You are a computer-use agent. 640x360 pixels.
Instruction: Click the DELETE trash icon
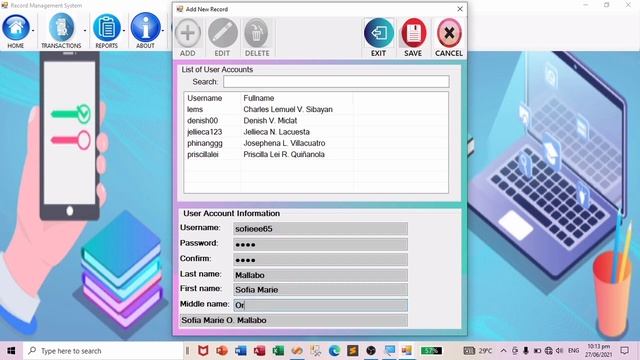pos(256,33)
